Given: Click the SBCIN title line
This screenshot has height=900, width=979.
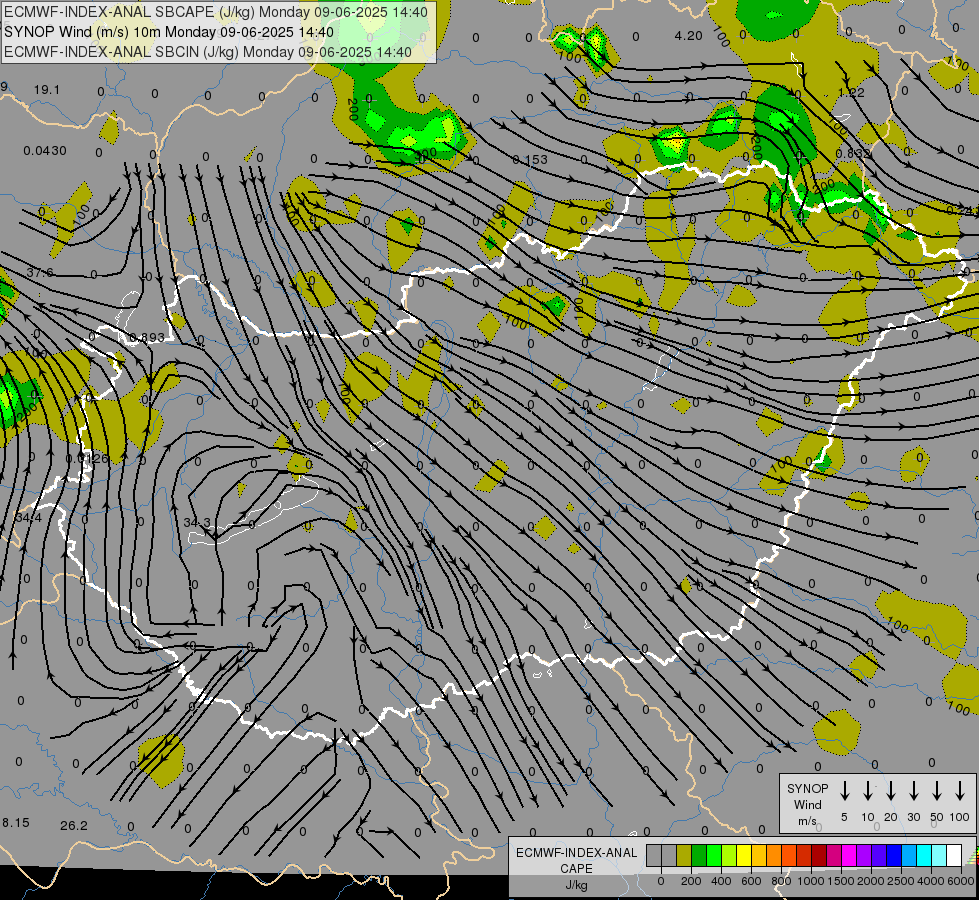Looking at the screenshot, I should [208, 52].
